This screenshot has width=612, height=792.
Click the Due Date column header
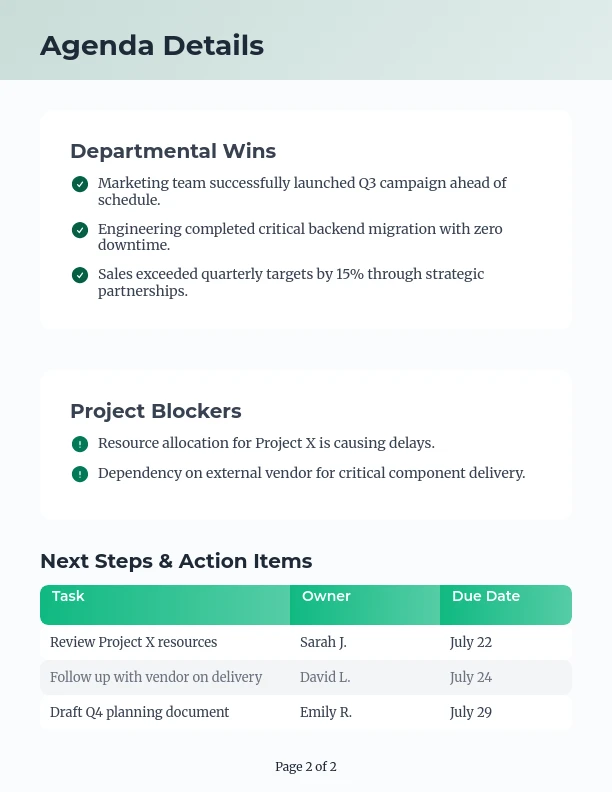[485, 597]
